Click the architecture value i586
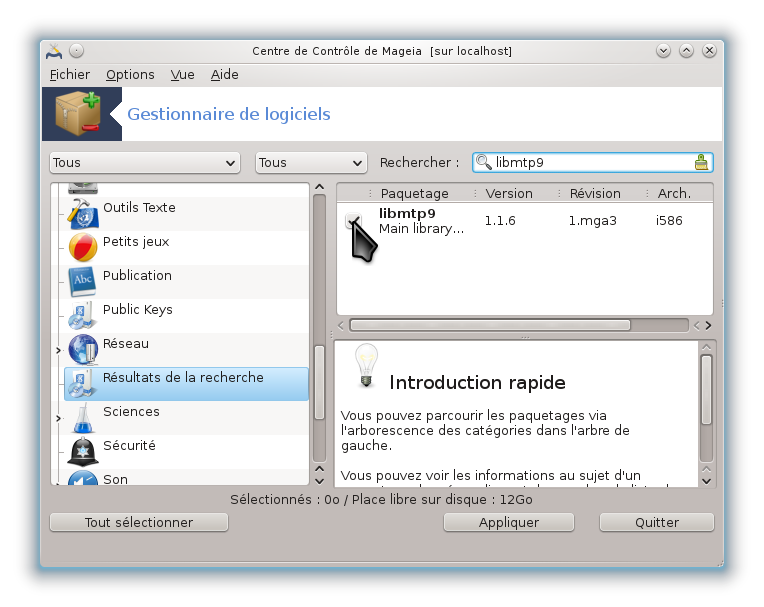The image size is (764, 607). (x=669, y=221)
